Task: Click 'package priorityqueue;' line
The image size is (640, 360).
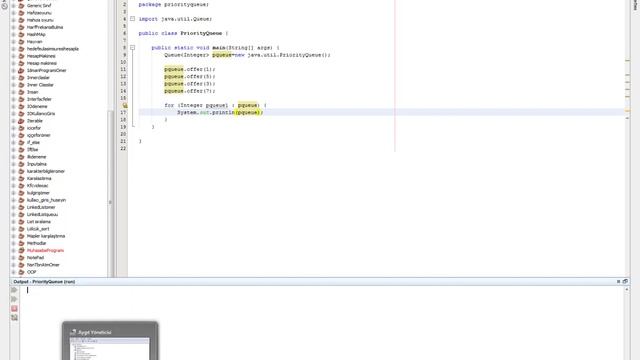Action: (x=174, y=4)
